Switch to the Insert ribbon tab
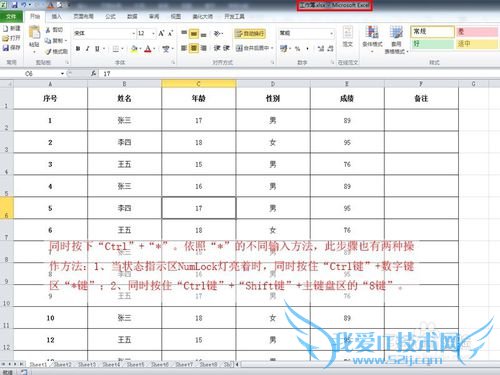The width and height of the screenshot is (500, 375). click(57, 16)
